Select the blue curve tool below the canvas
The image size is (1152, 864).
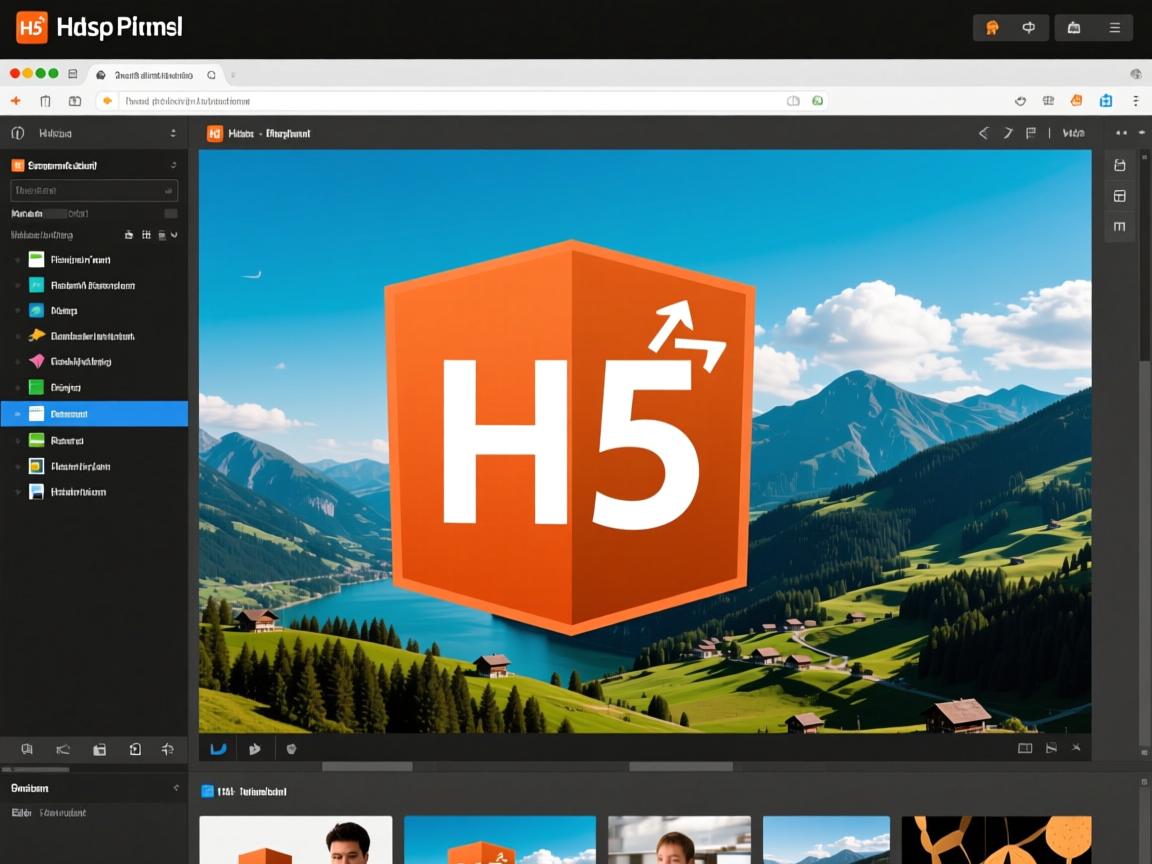[x=218, y=748]
